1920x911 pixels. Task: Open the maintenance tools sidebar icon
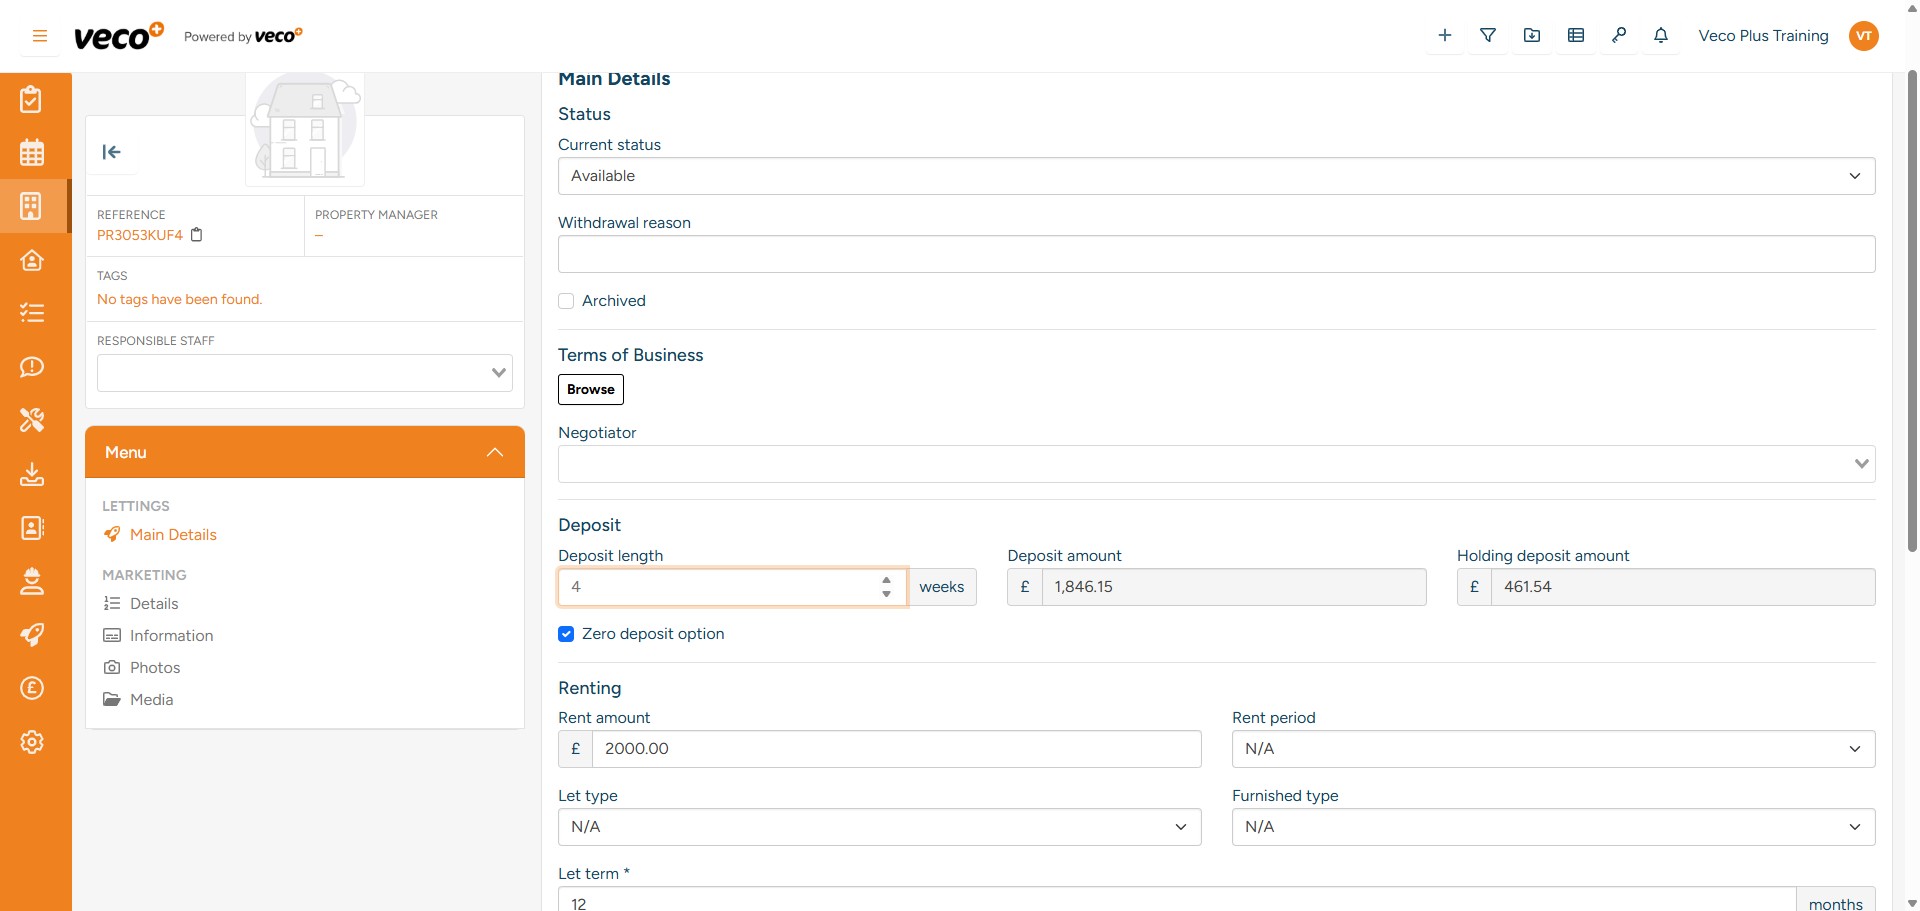click(x=32, y=420)
